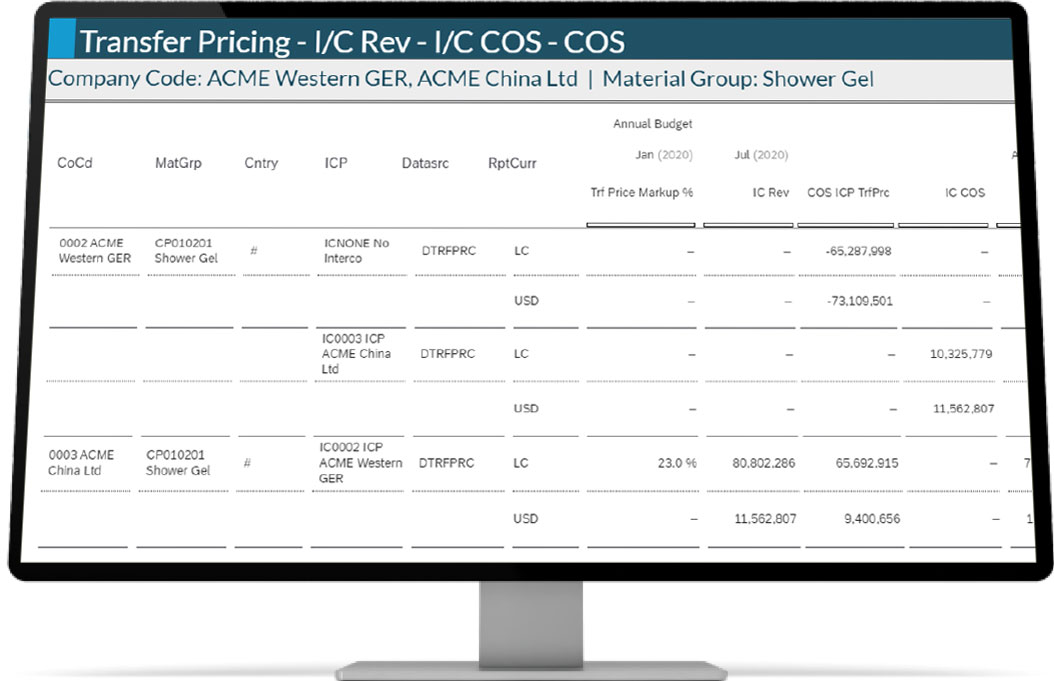Click the value 65,692,915

(866, 463)
